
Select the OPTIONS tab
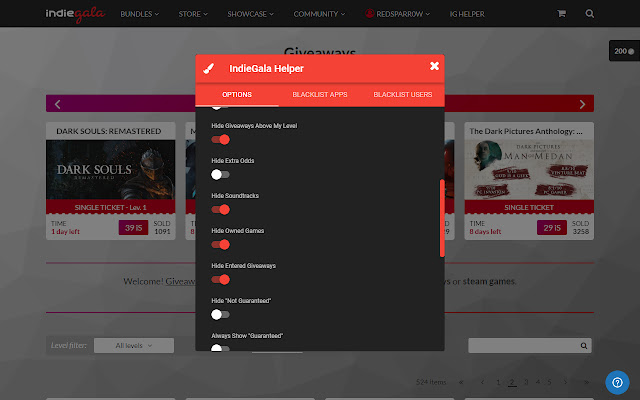pos(237,95)
